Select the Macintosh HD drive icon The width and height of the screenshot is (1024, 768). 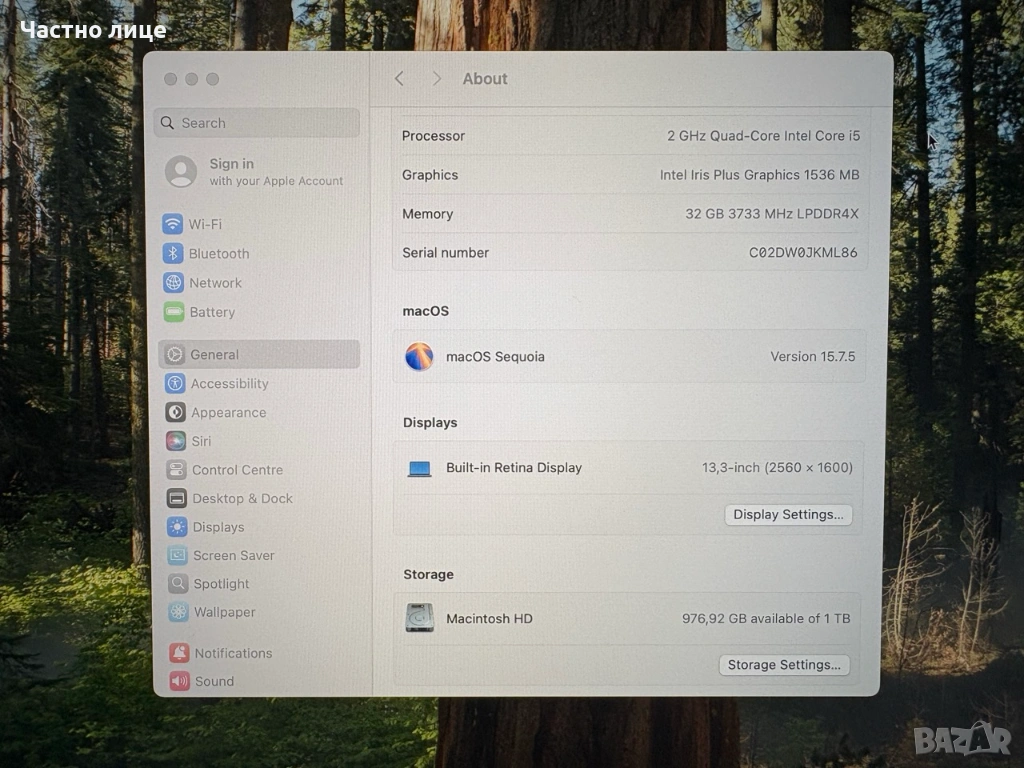click(x=419, y=618)
